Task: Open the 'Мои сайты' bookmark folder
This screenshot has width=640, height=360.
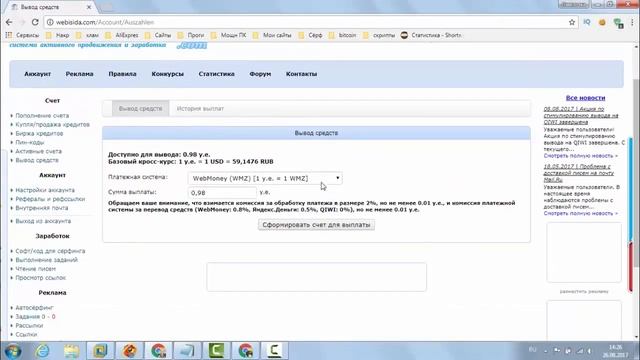Action: (x=272, y=36)
